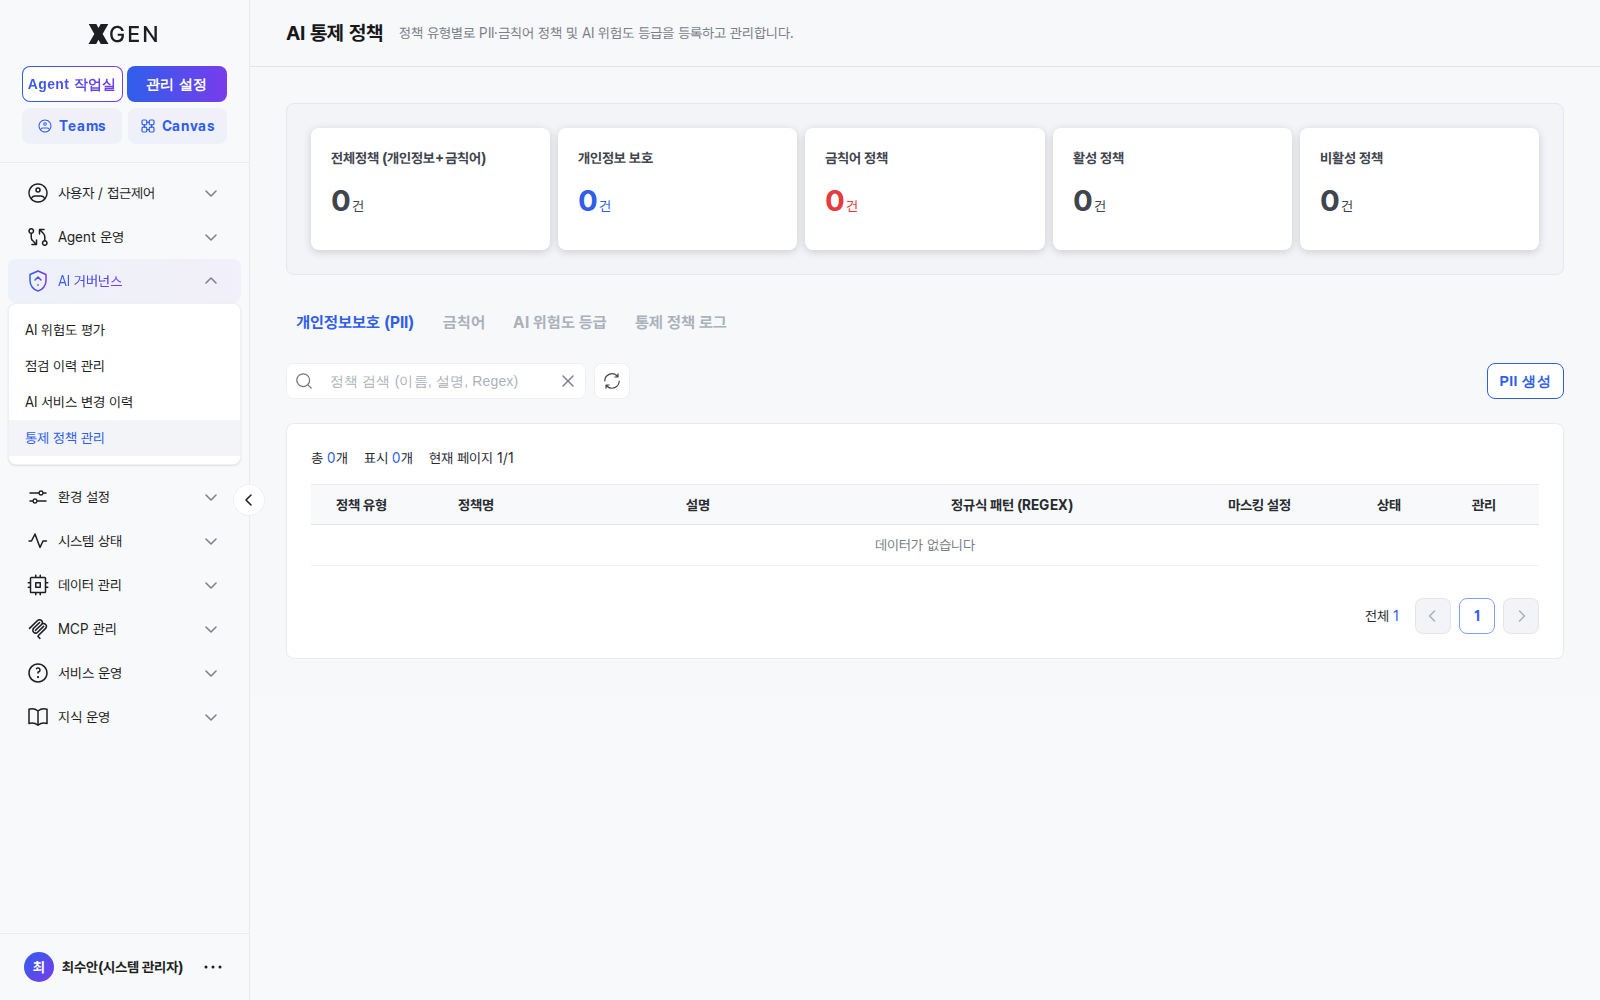This screenshot has width=1600, height=1000.
Task: Expand the 환경 설정 chevron
Action: 211,497
